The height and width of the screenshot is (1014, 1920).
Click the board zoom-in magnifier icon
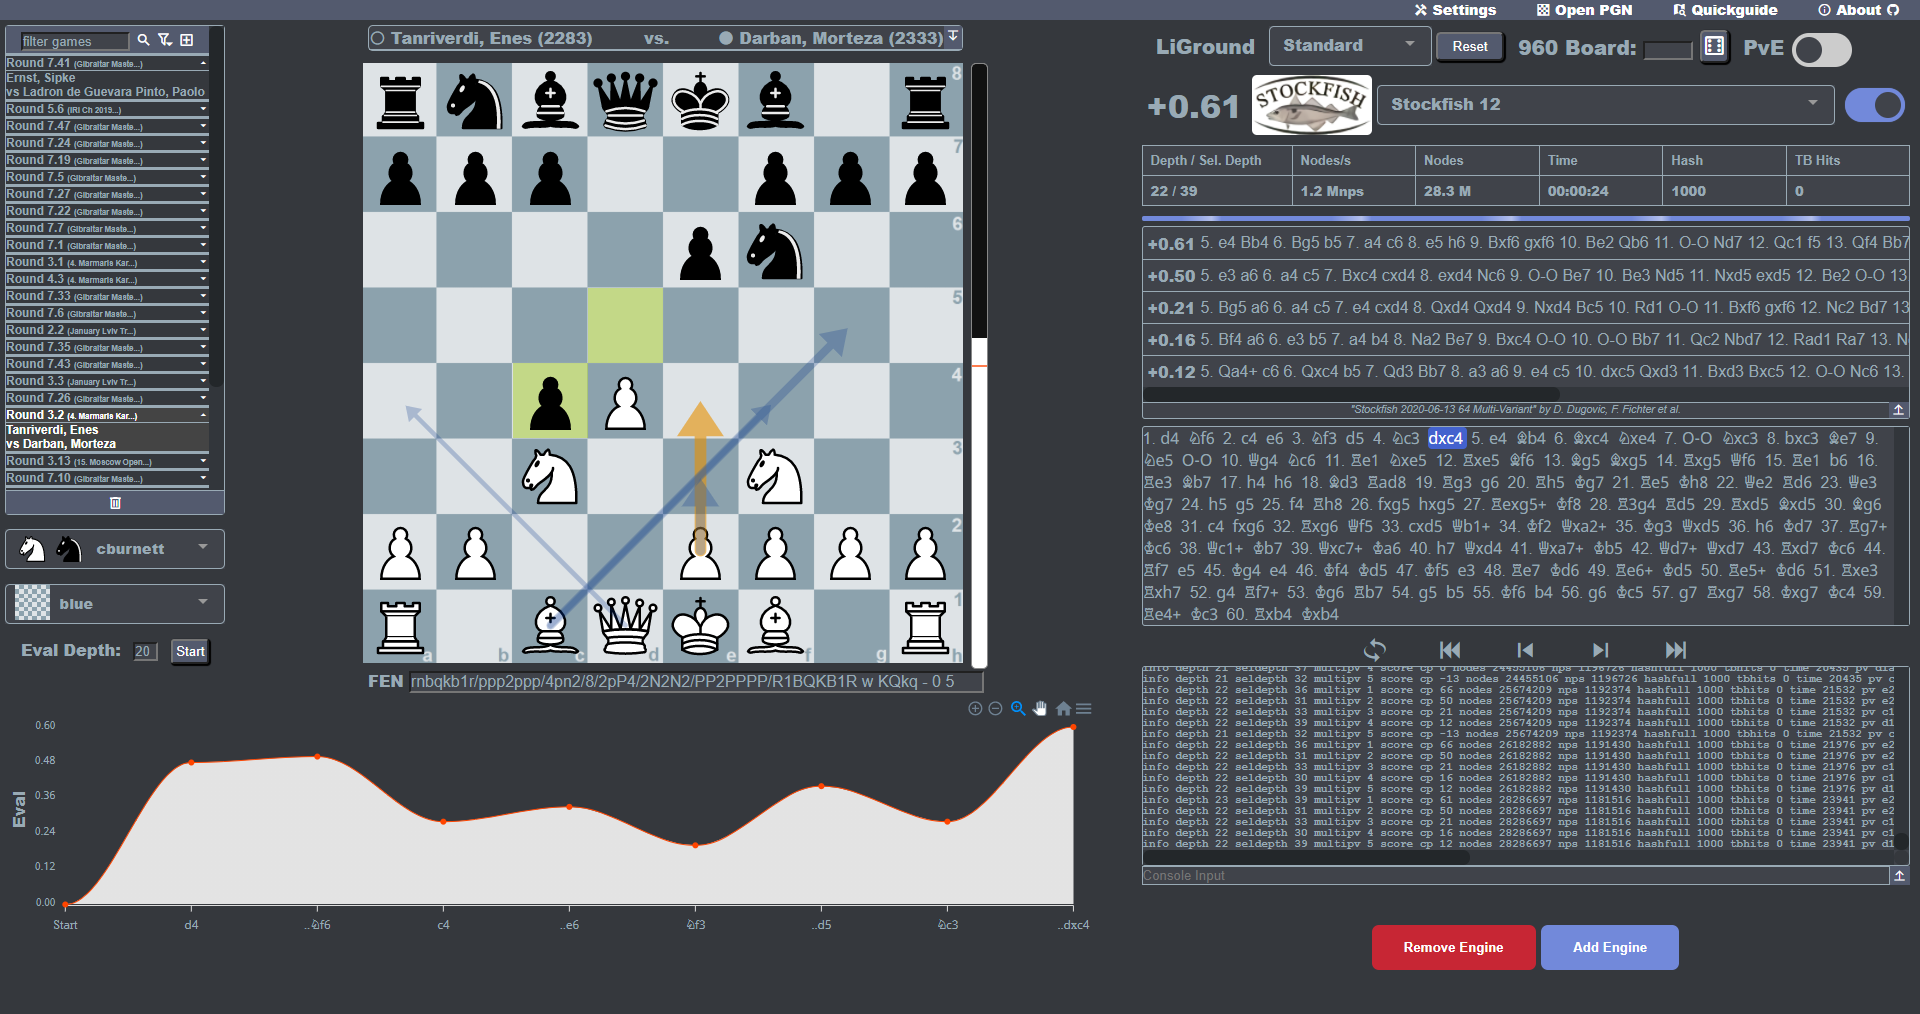[1018, 709]
